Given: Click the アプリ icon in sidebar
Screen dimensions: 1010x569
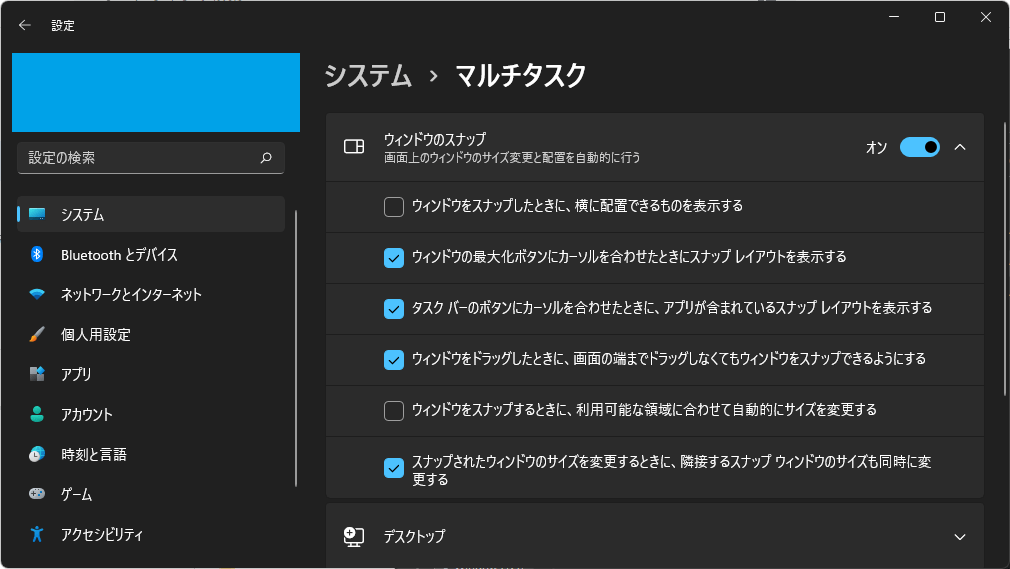Looking at the screenshot, I should [x=37, y=374].
